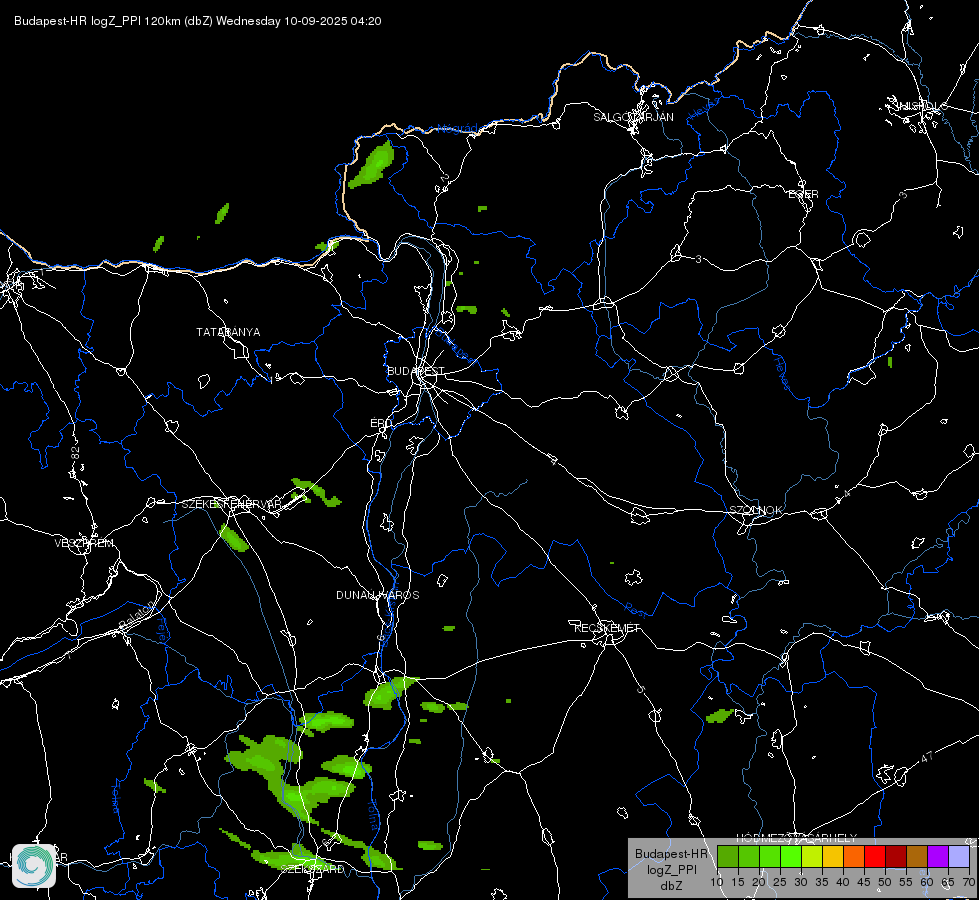The width and height of the screenshot is (979, 900).
Task: Click the BUDAPEST city label
Action: click(415, 371)
